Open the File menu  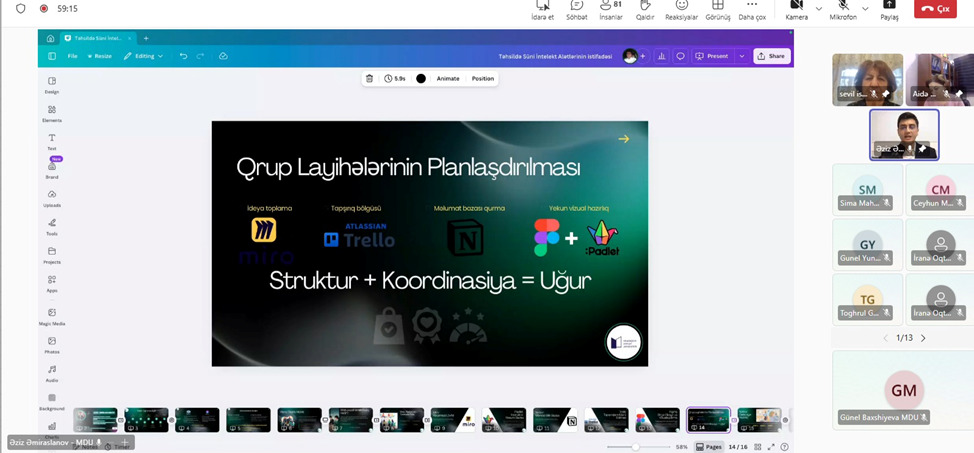72,56
